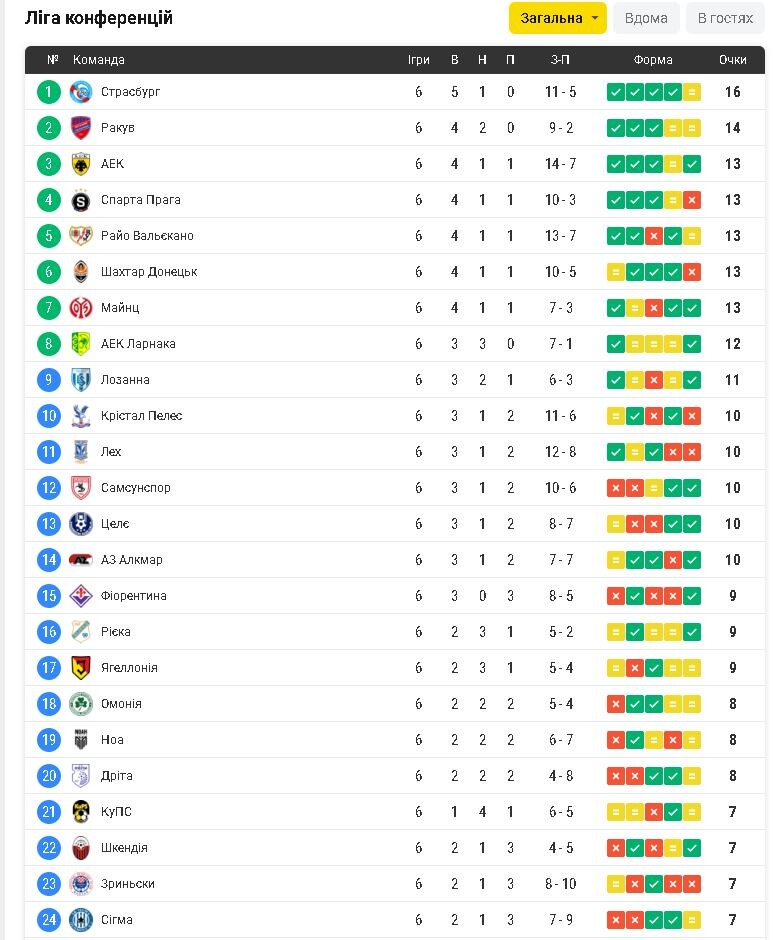Image resolution: width=773 pixels, height=940 pixels.
Task: Open the Крістал Пелес team link
Action: [x=141, y=416]
